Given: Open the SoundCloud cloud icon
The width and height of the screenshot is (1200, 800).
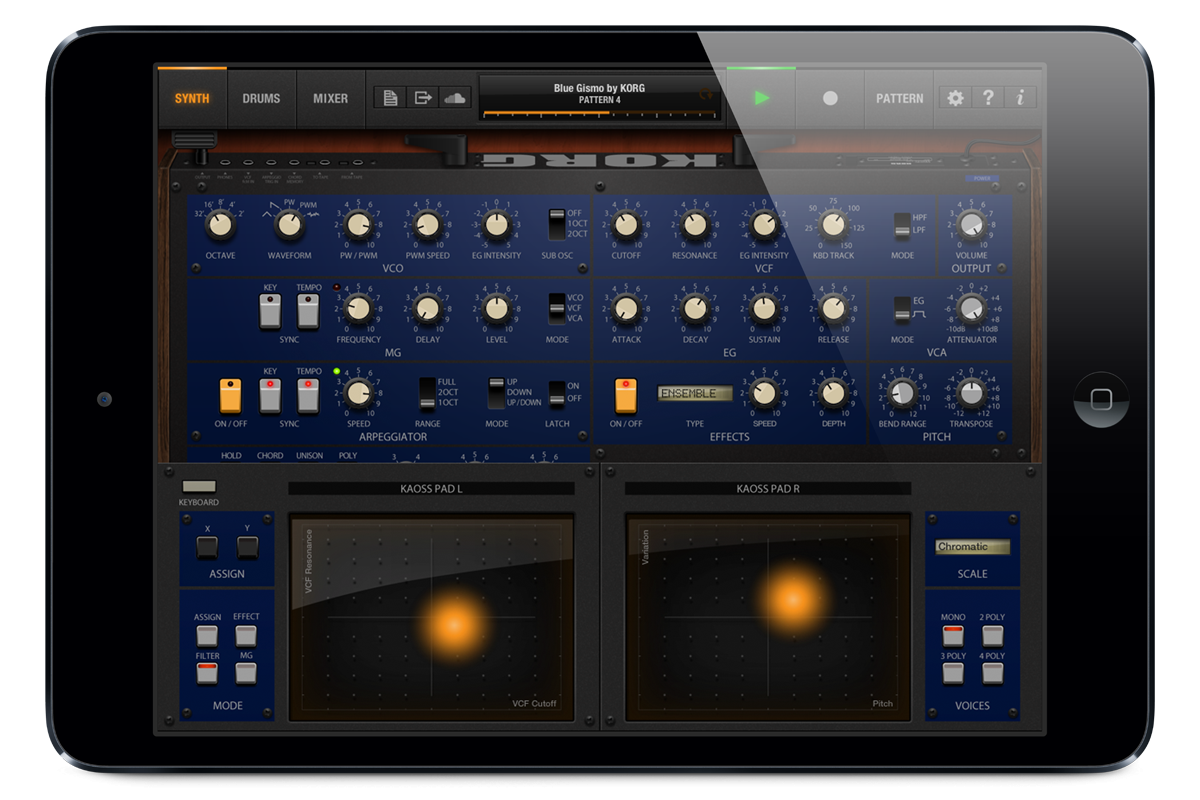Looking at the screenshot, I should [455, 98].
